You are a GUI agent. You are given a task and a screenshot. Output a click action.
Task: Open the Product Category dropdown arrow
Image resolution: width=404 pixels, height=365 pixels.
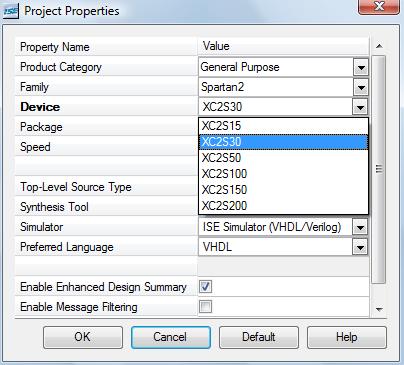(x=360, y=68)
